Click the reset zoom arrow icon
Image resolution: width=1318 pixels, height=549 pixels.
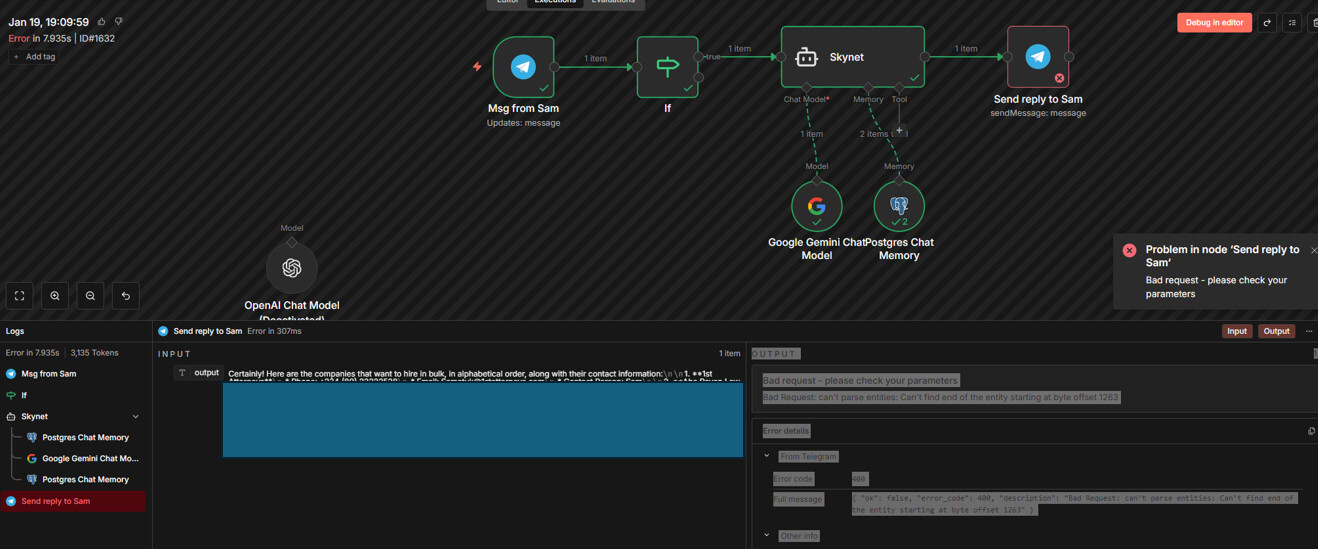pos(126,296)
